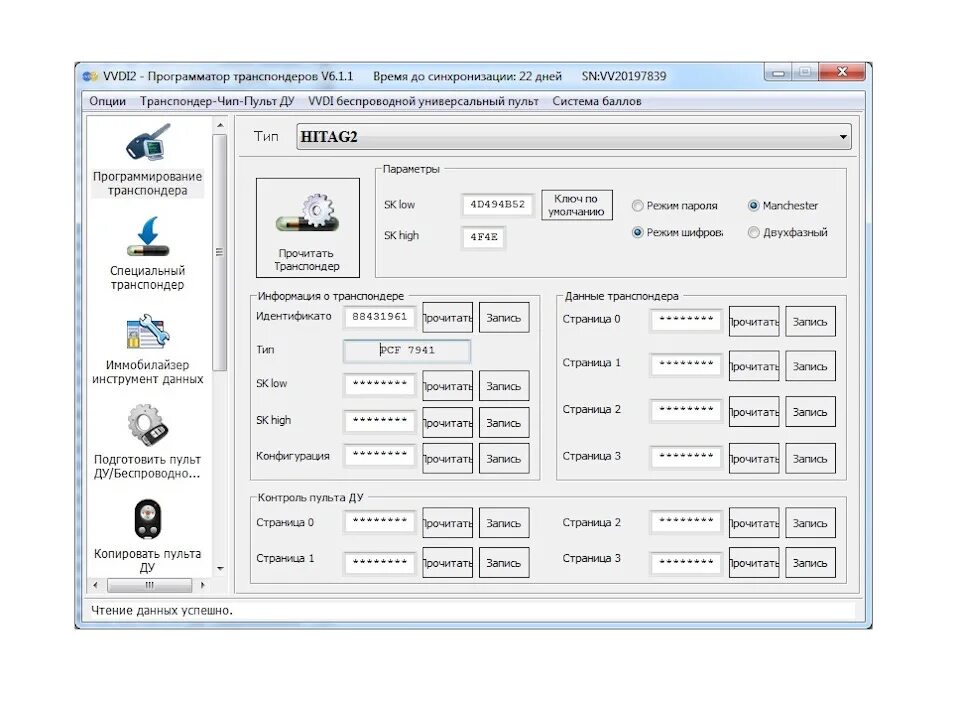Read Страница 0 in Данные транспондера

tap(754, 321)
